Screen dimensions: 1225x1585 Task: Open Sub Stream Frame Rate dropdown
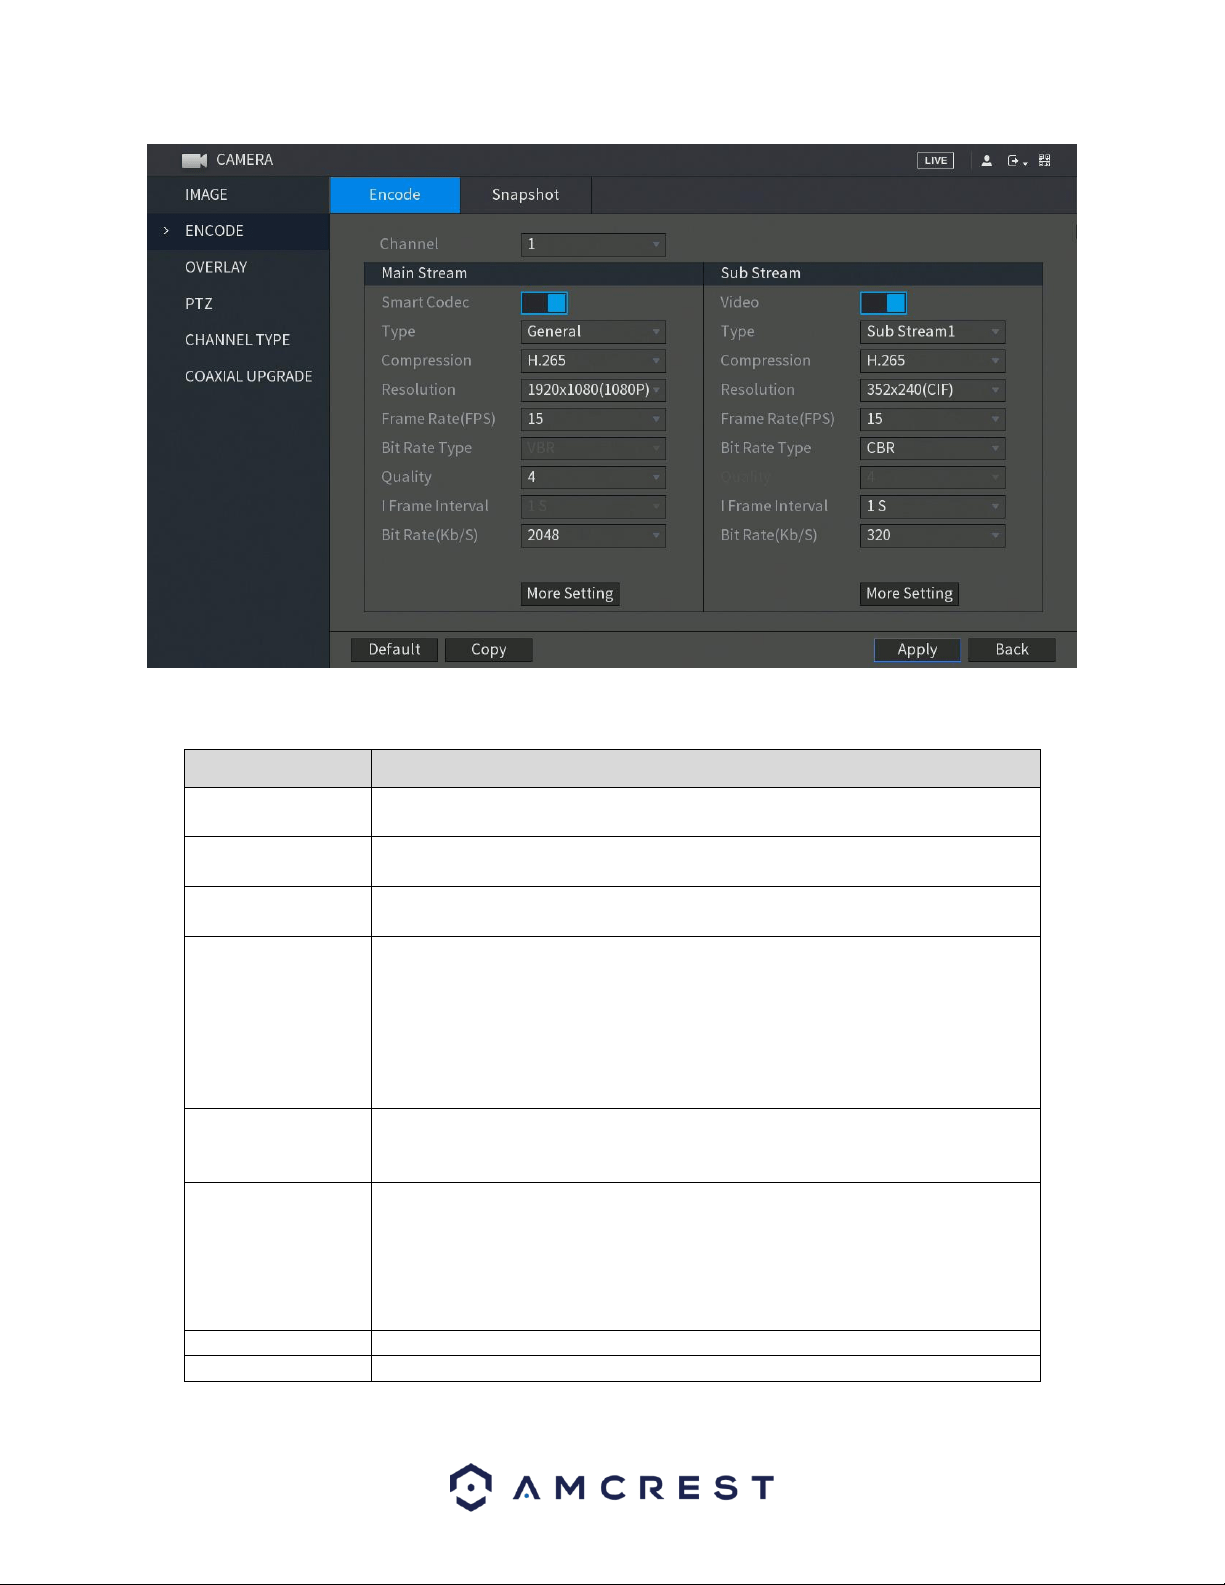tap(932, 419)
